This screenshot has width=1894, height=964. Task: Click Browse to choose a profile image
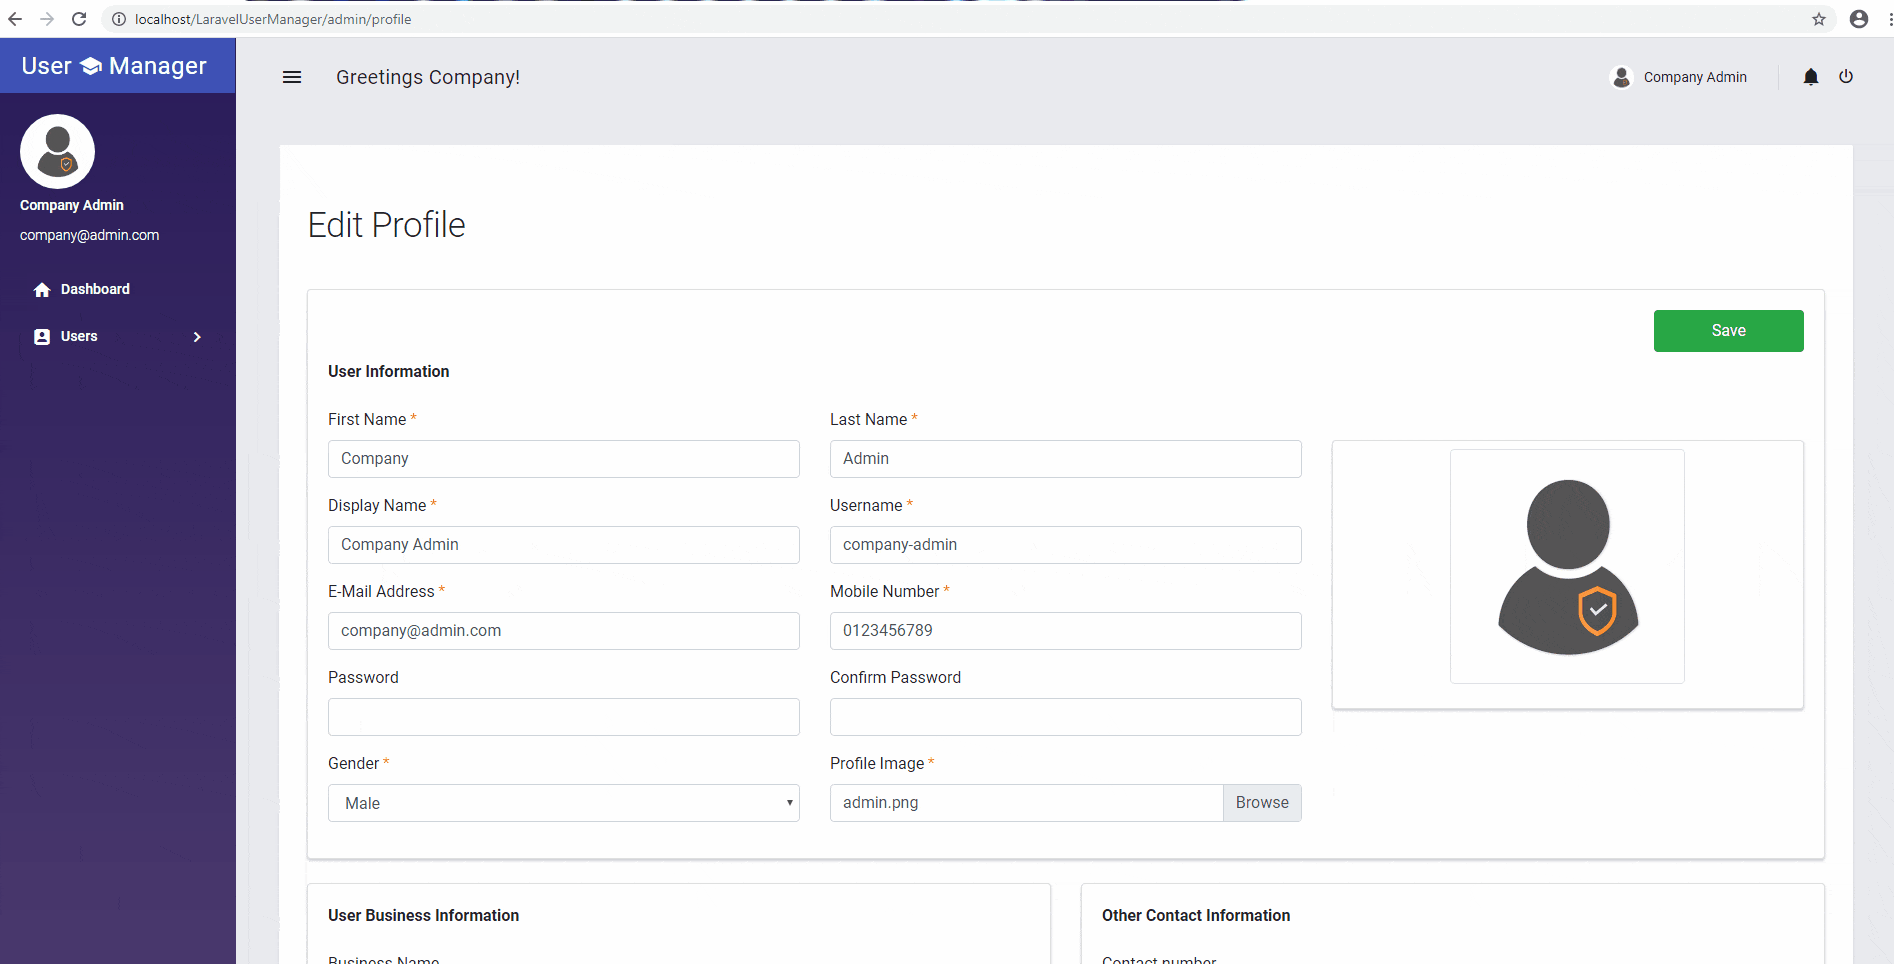coord(1261,802)
